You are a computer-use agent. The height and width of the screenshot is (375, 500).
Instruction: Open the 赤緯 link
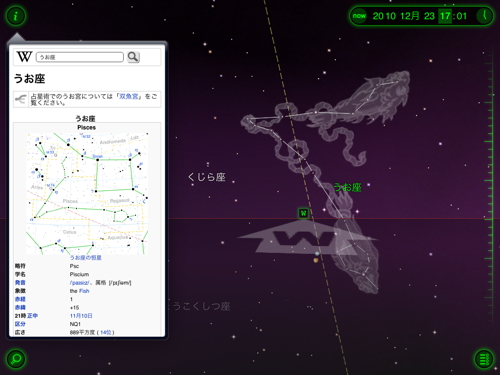20,308
